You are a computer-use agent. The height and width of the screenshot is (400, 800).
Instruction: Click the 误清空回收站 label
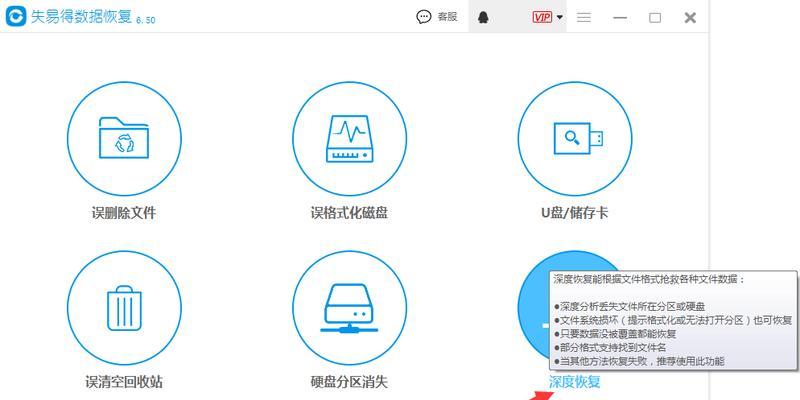[124, 382]
